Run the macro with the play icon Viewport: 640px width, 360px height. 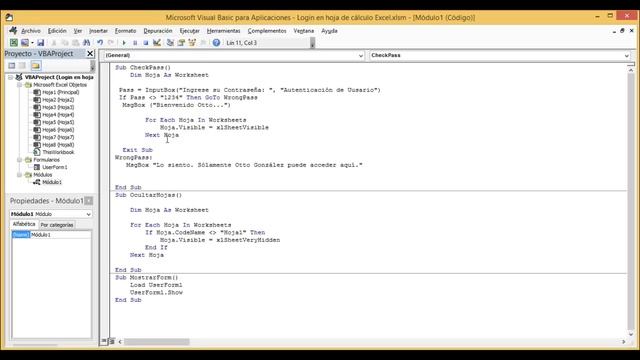click(124, 42)
